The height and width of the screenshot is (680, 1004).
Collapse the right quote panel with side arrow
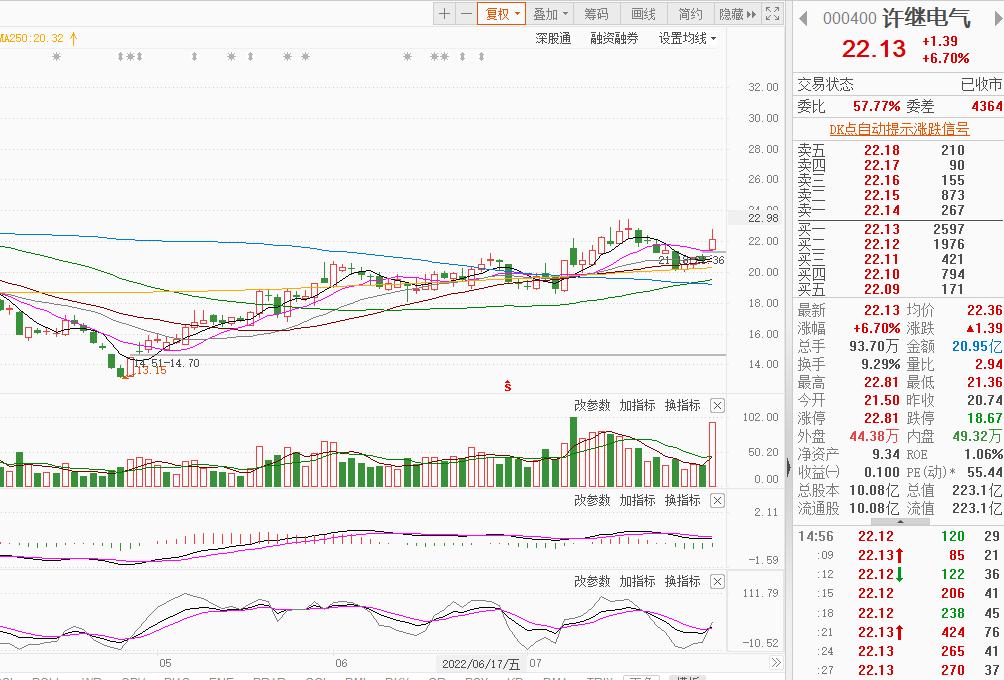[790, 467]
